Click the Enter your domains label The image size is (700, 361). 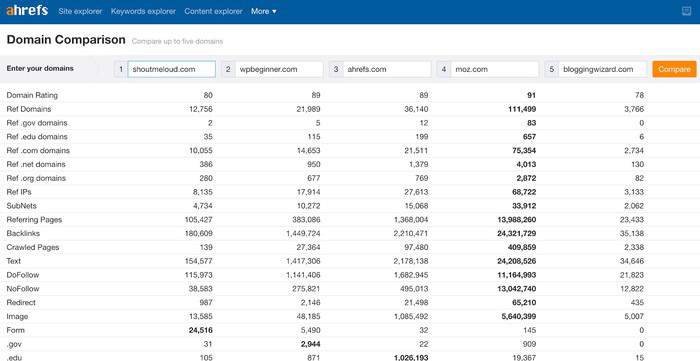40,69
